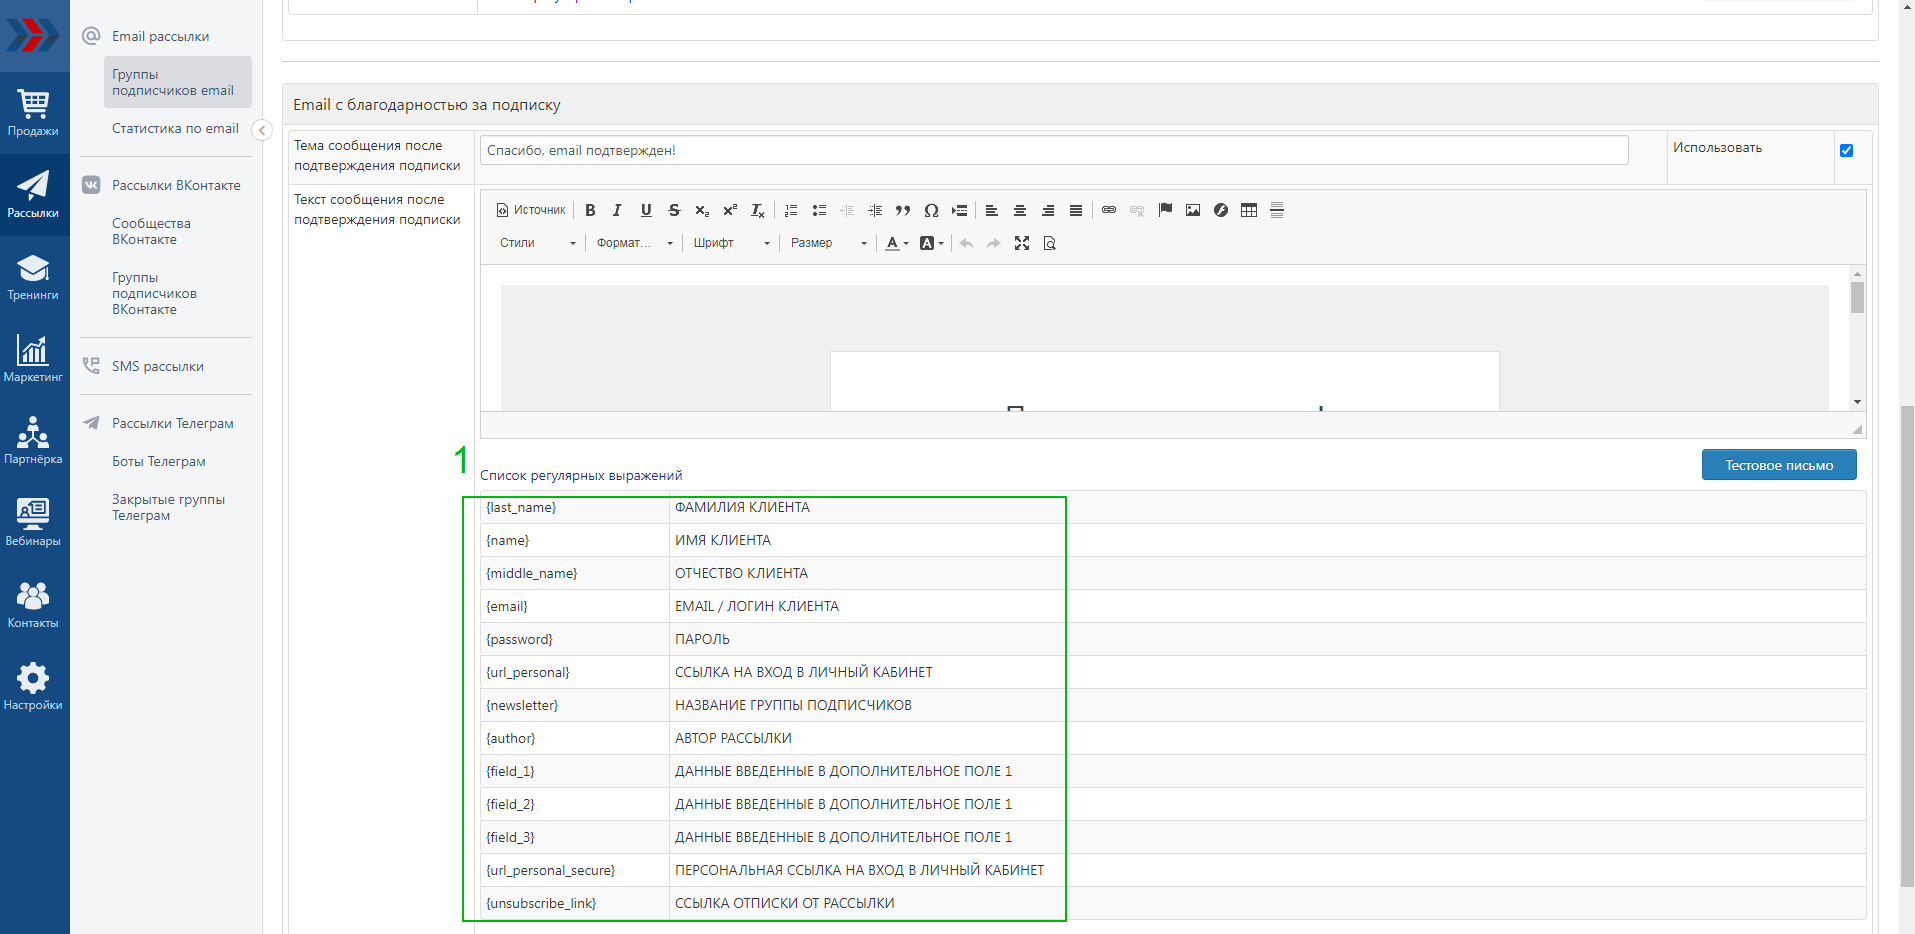Insert a numbered list in the editor
Screen dimensions: 1915x934
click(x=791, y=210)
